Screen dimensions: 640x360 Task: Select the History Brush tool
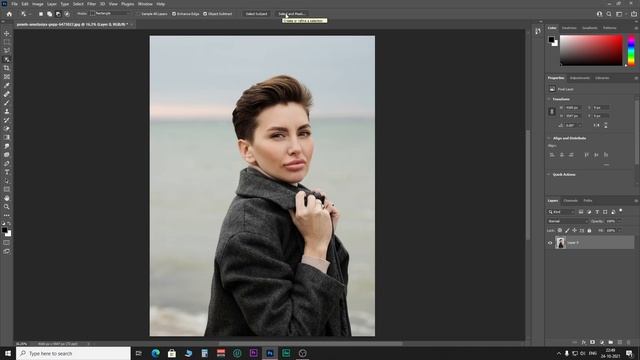click(x=7, y=120)
